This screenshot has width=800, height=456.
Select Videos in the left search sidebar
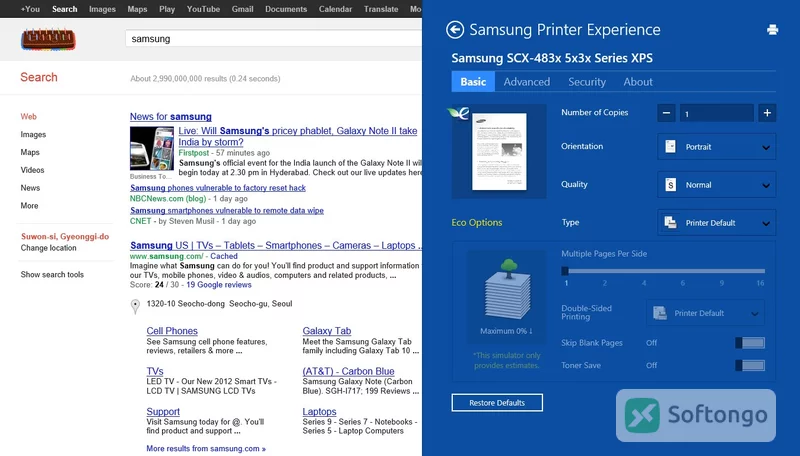[x=32, y=170]
